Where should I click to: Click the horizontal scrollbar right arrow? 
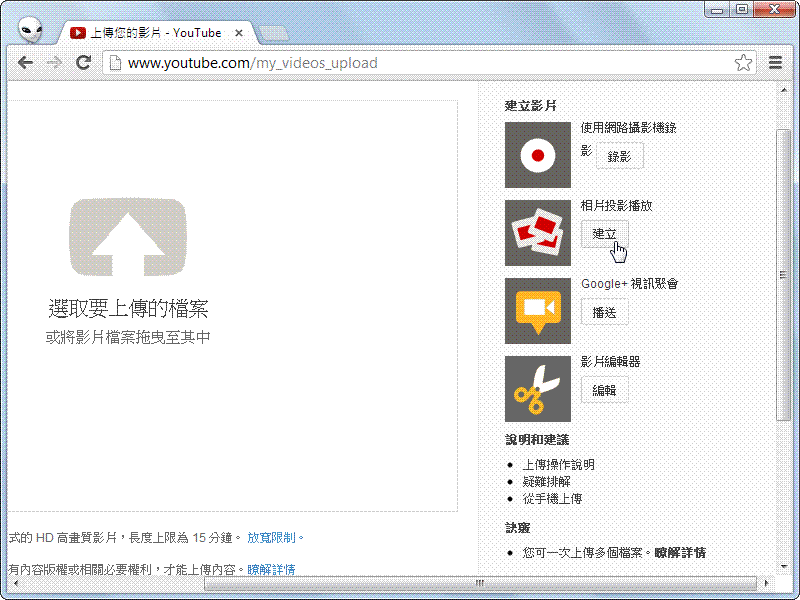[766, 583]
